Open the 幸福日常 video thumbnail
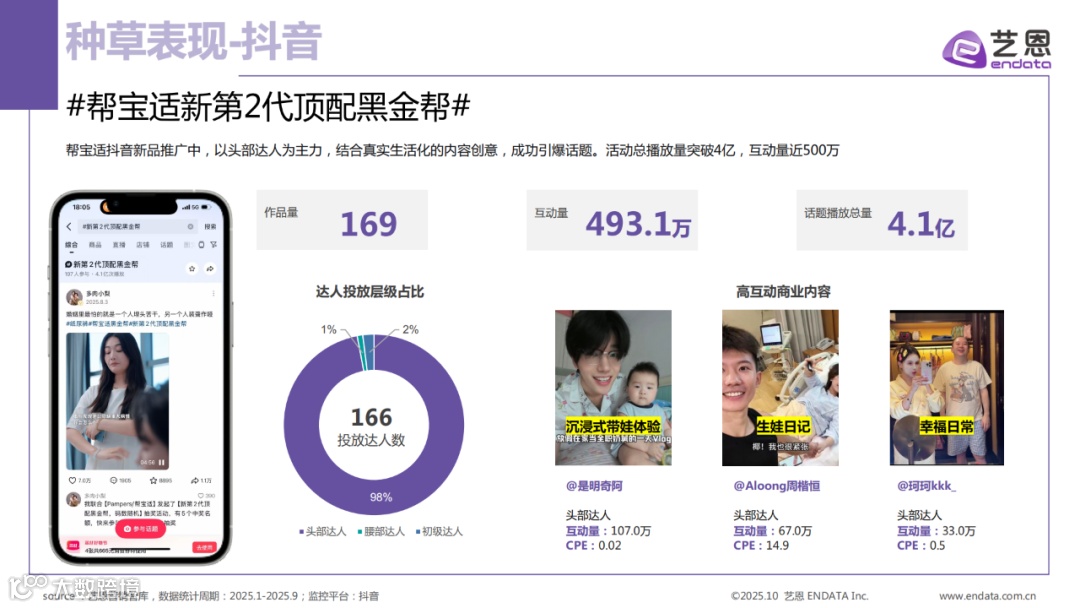 coord(946,388)
